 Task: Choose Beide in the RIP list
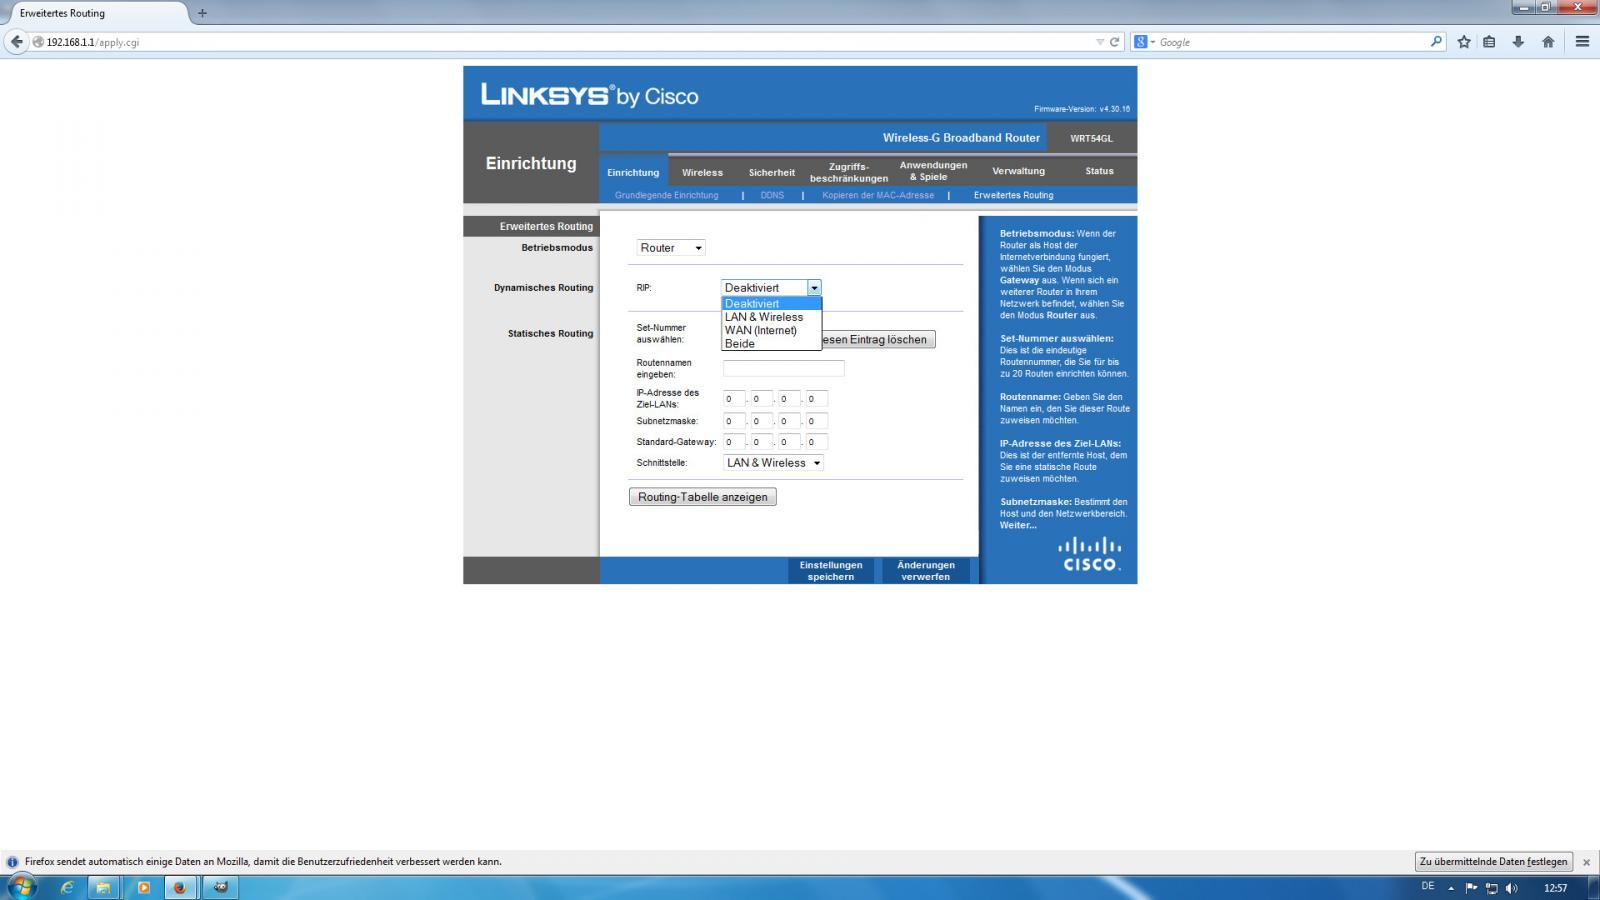pos(771,343)
